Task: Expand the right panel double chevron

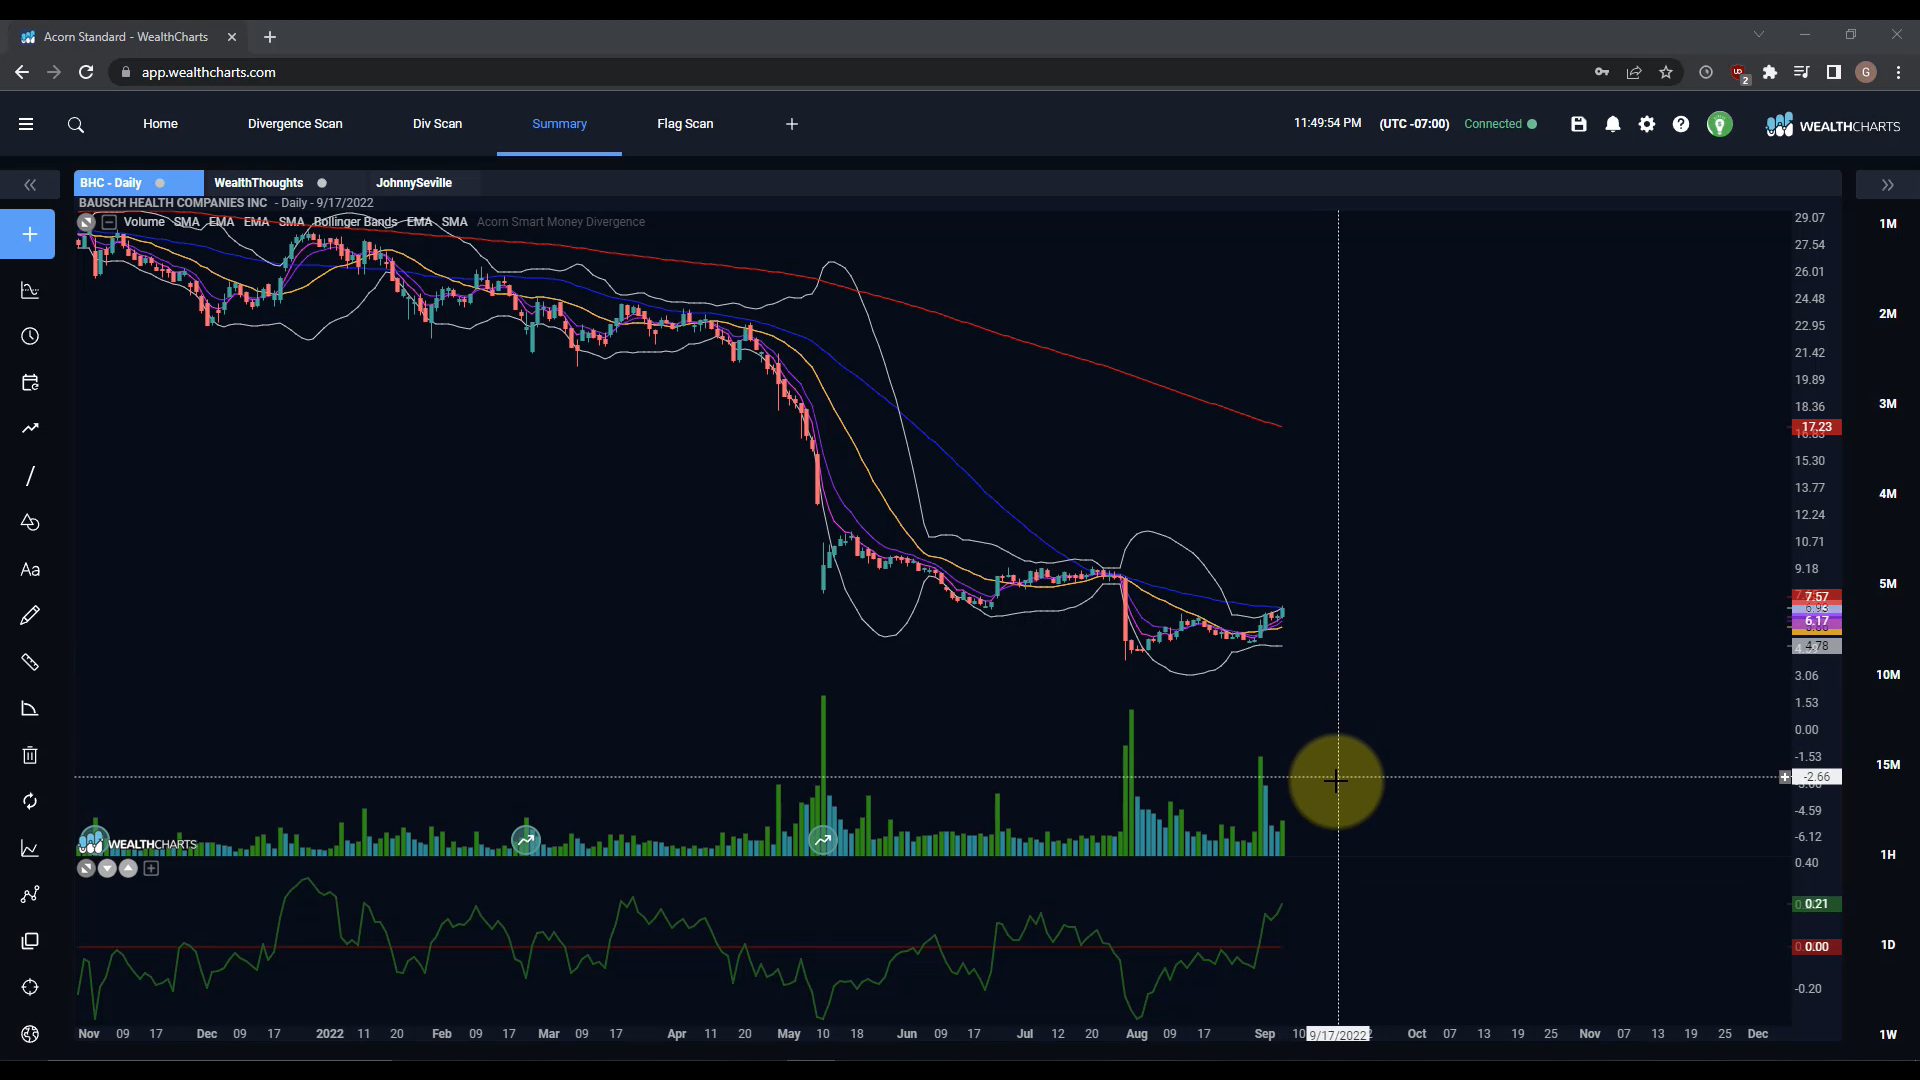Action: [1887, 185]
